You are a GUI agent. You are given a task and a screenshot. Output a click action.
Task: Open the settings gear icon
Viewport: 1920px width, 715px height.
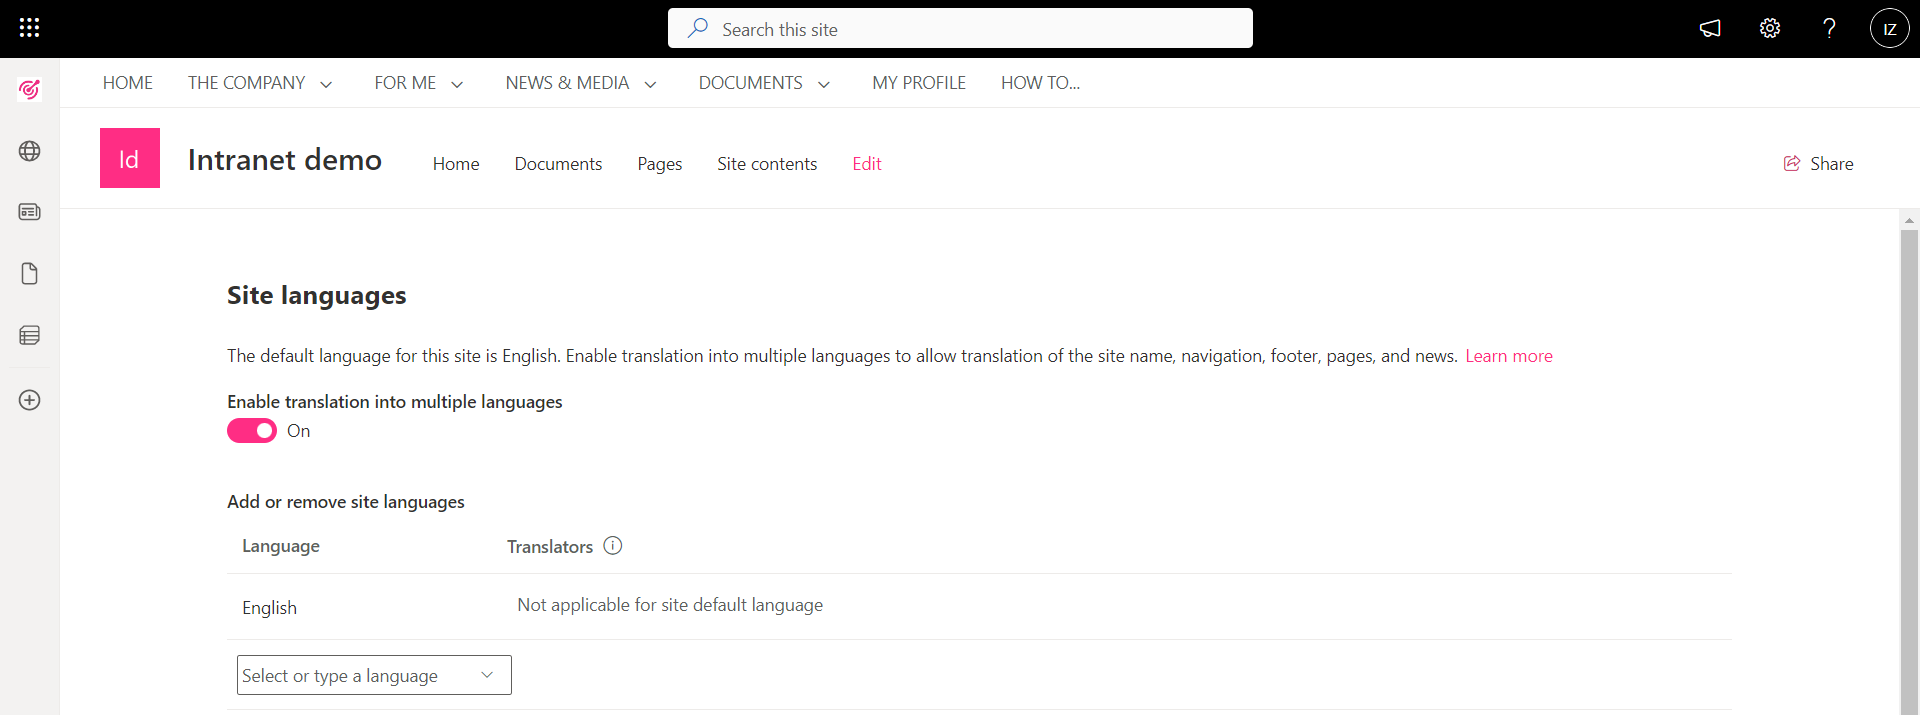pyautogui.click(x=1770, y=28)
